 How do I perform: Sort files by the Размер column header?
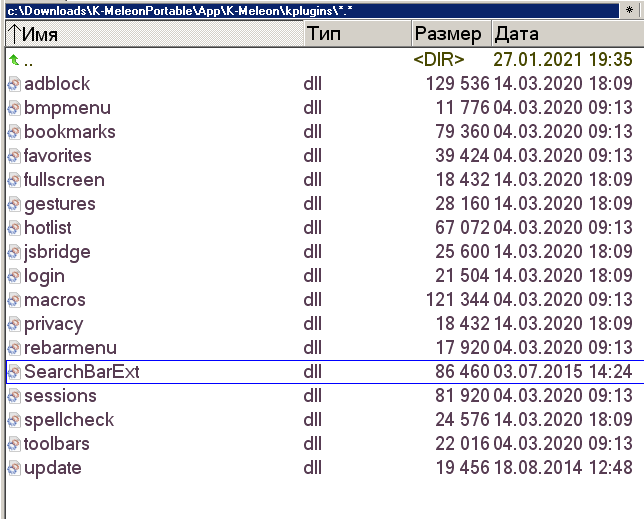449,34
